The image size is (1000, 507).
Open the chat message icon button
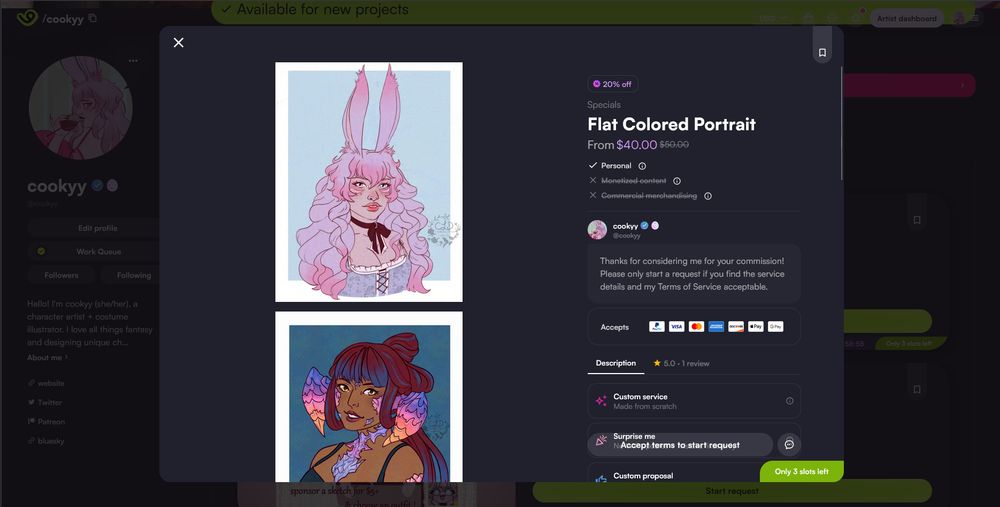click(789, 445)
